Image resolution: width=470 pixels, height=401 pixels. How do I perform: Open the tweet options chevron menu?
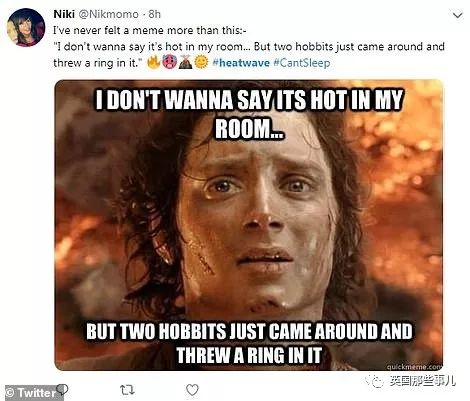pyautogui.click(x=458, y=15)
